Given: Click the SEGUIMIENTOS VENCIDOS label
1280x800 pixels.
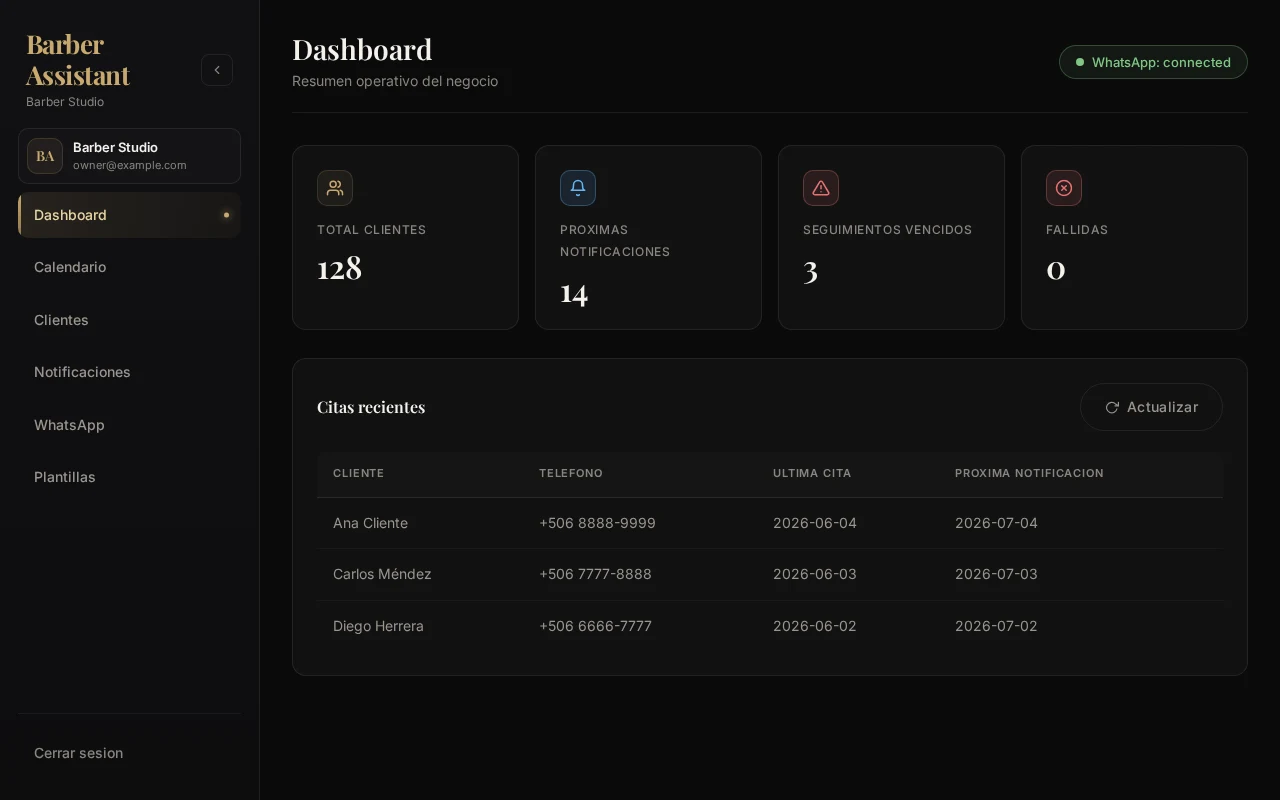Looking at the screenshot, I should [x=887, y=230].
